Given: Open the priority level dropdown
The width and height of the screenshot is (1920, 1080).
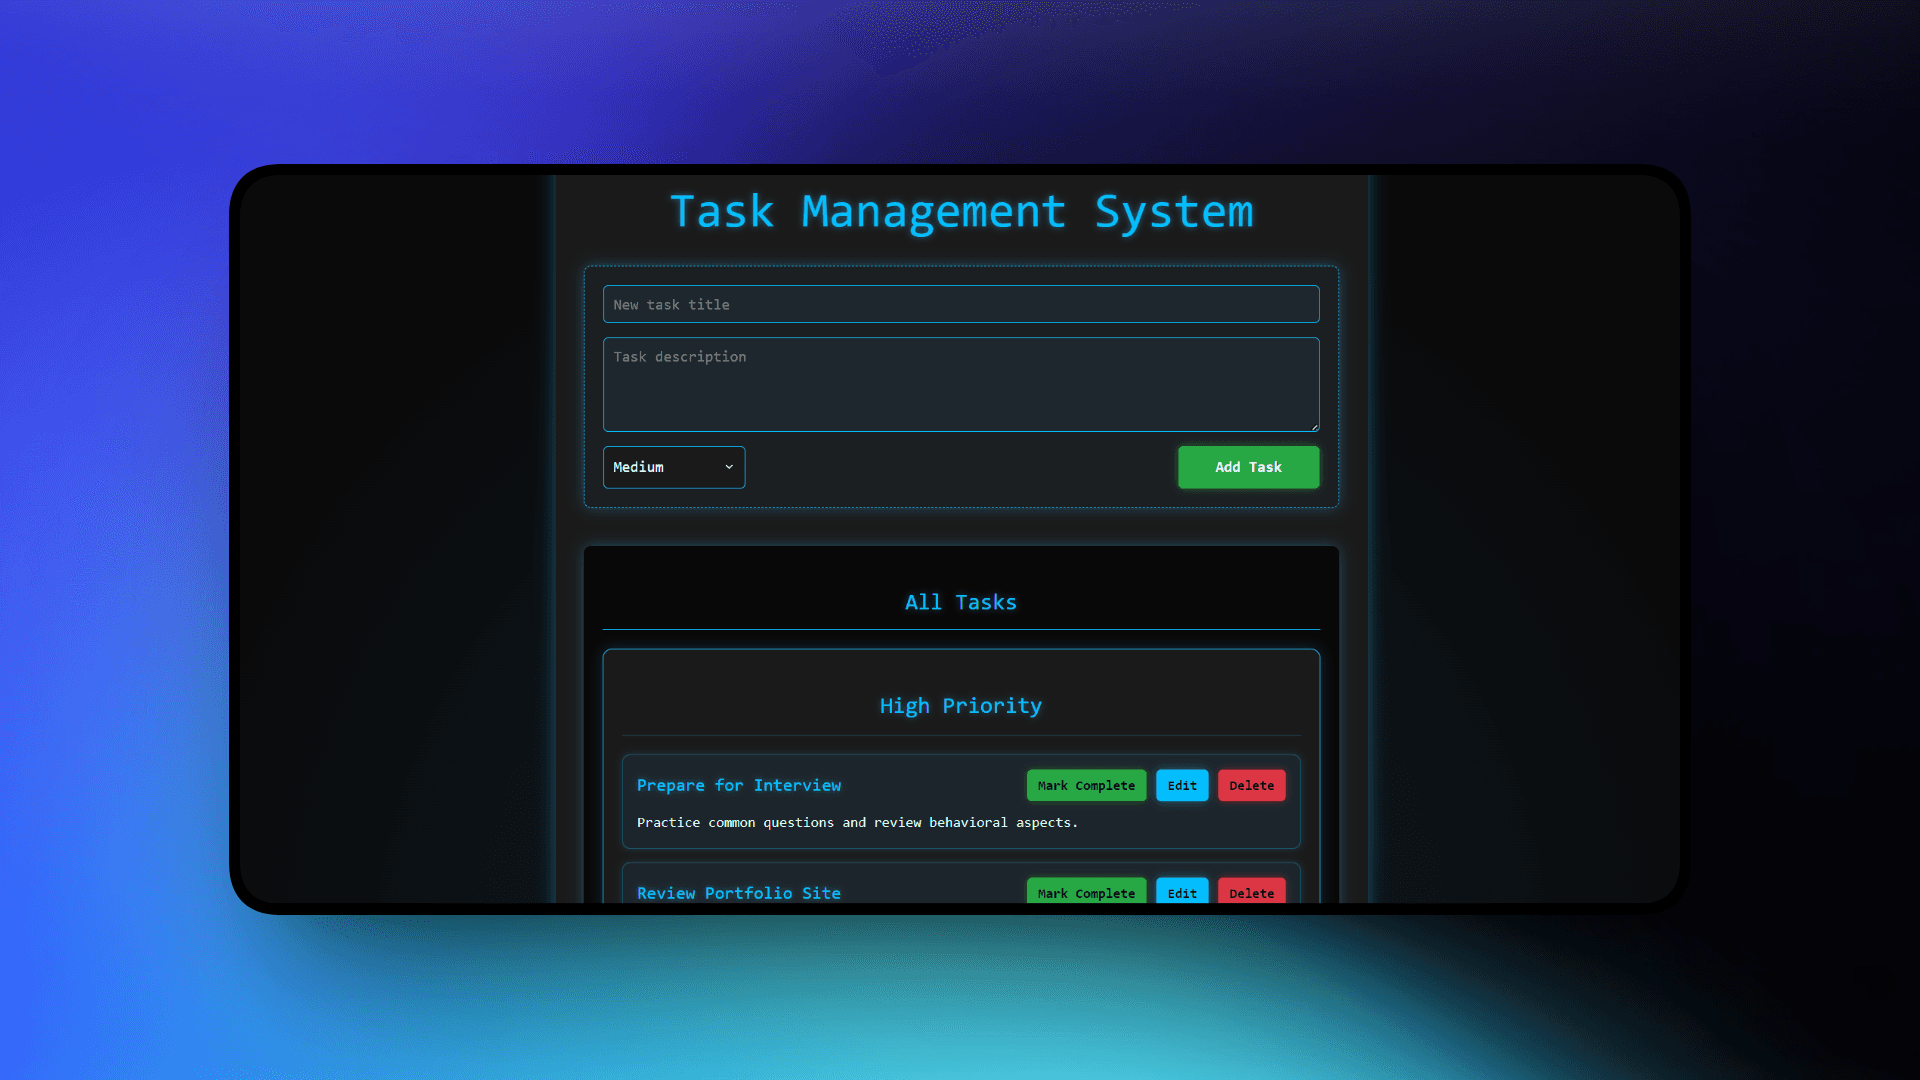Looking at the screenshot, I should pyautogui.click(x=673, y=467).
